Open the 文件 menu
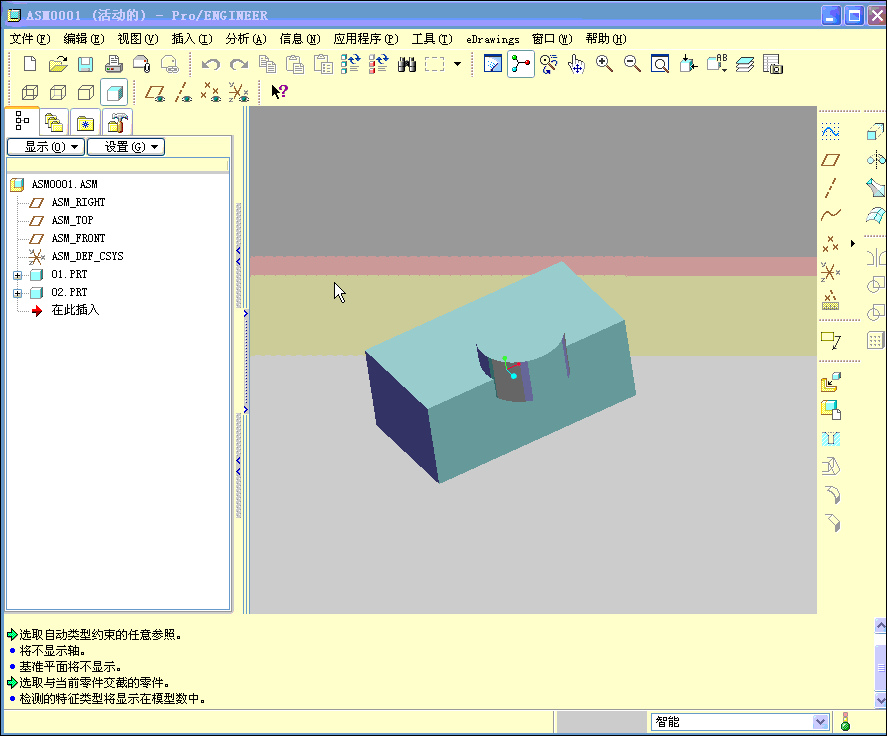Viewport: 887px width, 736px height. pos(30,38)
